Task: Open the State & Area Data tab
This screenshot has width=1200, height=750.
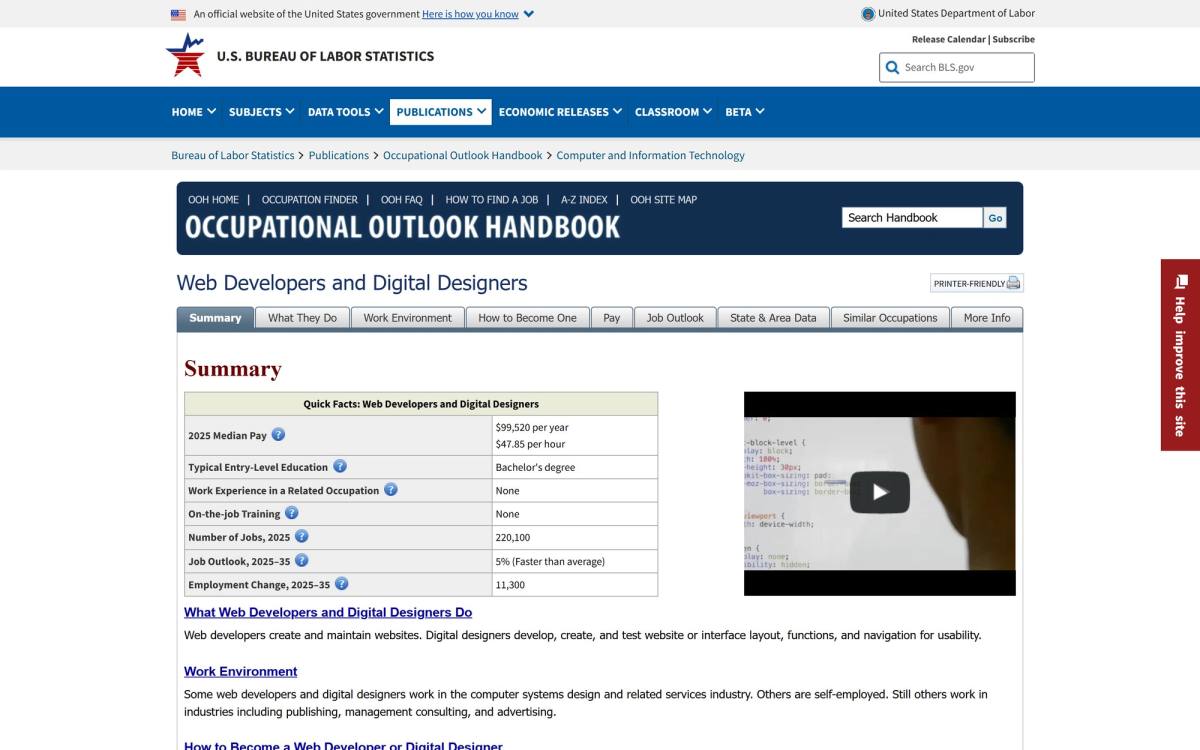Action: point(773,318)
